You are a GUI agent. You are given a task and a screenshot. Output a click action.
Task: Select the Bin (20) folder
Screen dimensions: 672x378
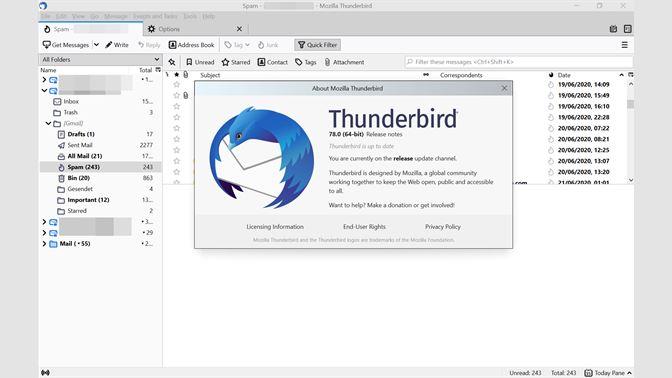78,178
